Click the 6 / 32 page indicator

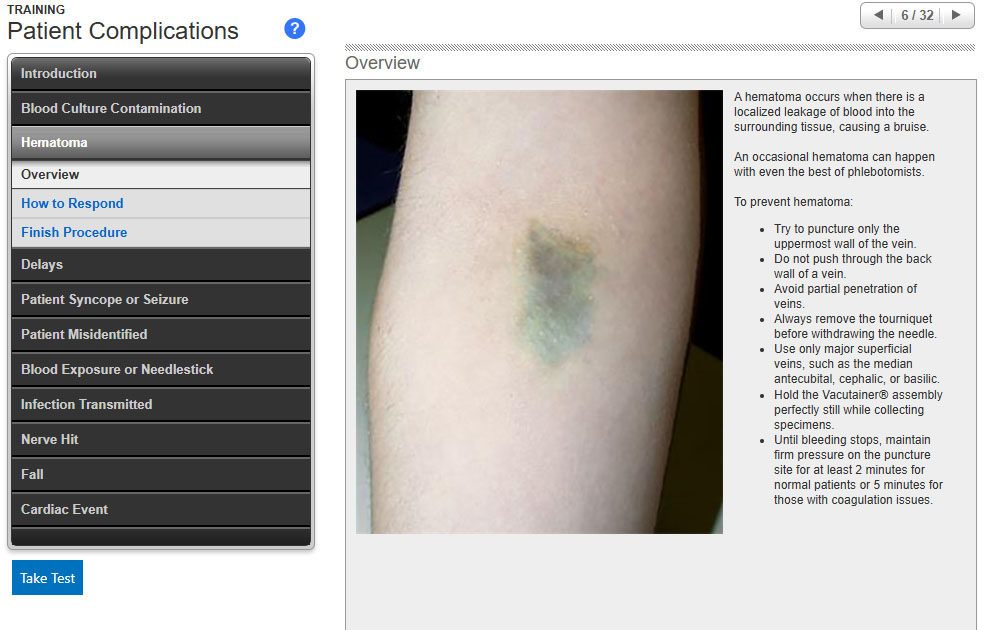coord(917,15)
